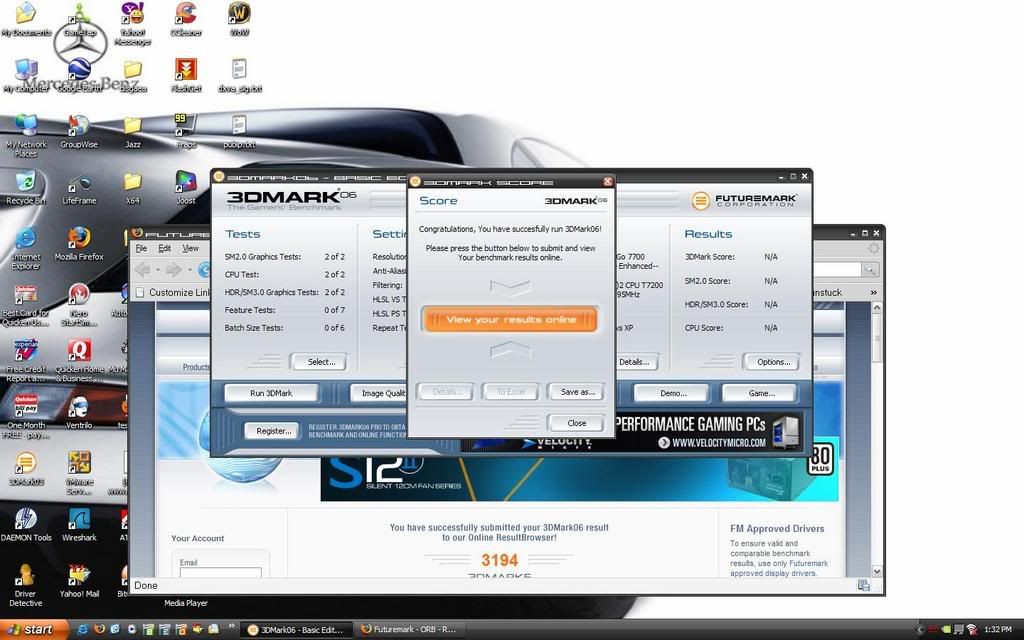Open the pubip.txt file on the desktop
Viewport: 1024px width, 640px height.
coord(239,132)
